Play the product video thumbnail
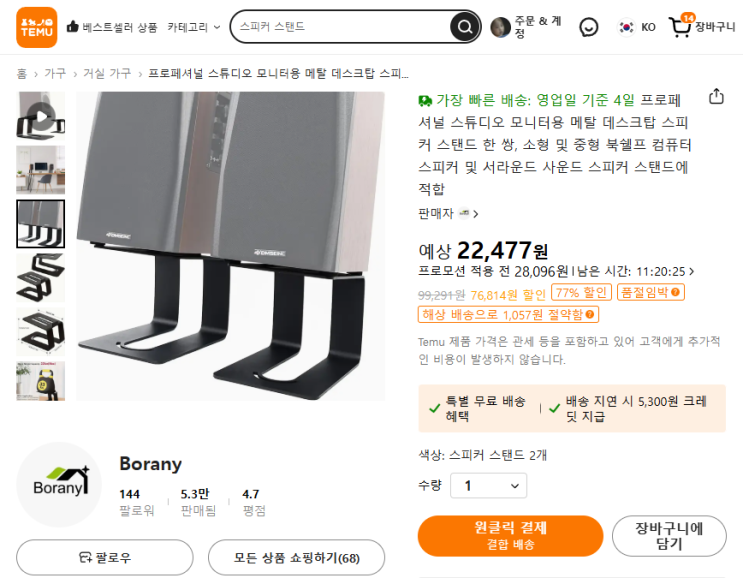 [x=41, y=115]
